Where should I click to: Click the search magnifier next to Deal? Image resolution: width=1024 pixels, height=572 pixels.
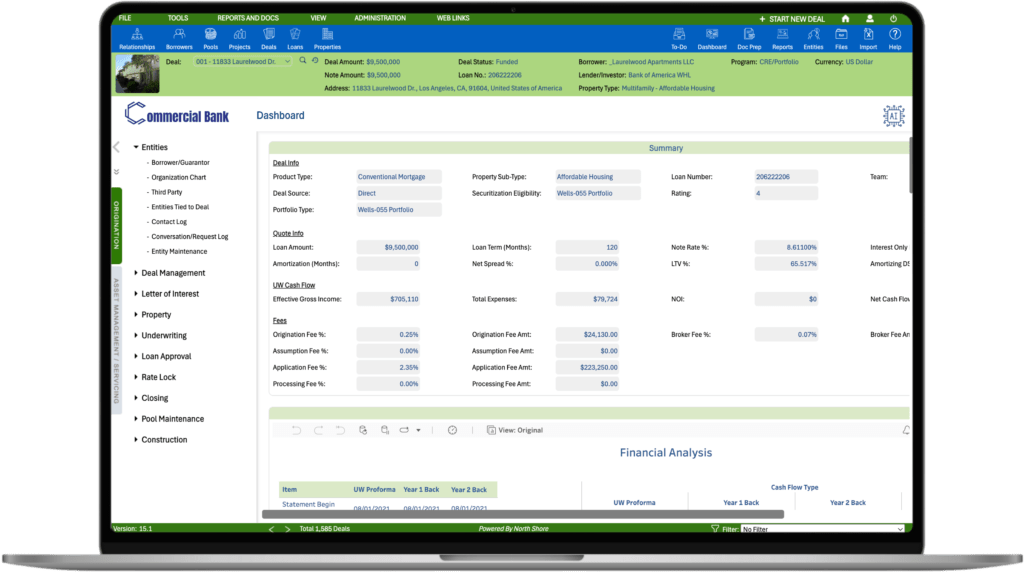(301, 62)
